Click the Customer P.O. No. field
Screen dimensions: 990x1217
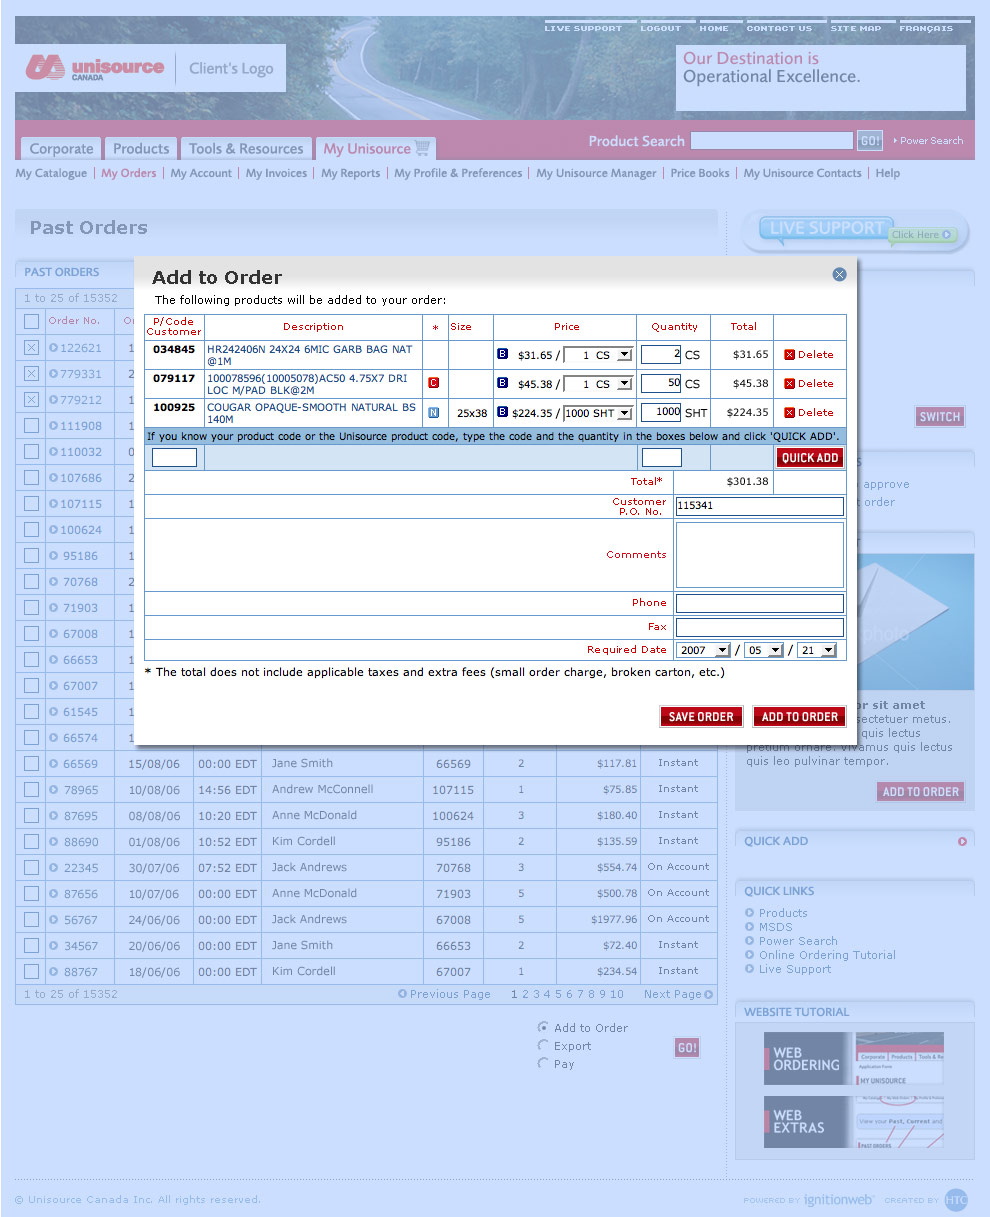[759, 506]
